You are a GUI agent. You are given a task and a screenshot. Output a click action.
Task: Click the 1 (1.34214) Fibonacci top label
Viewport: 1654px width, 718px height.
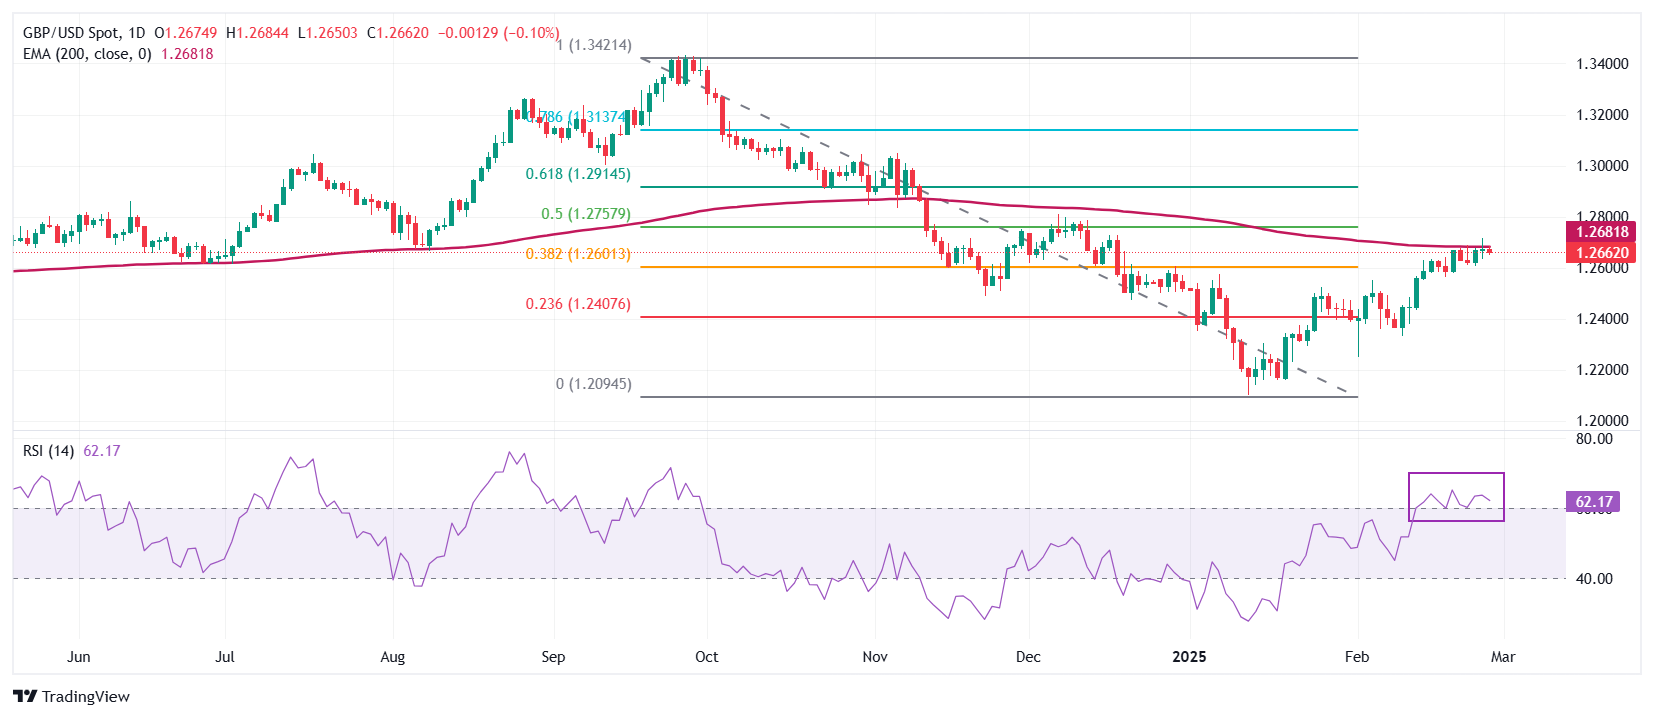tap(594, 45)
